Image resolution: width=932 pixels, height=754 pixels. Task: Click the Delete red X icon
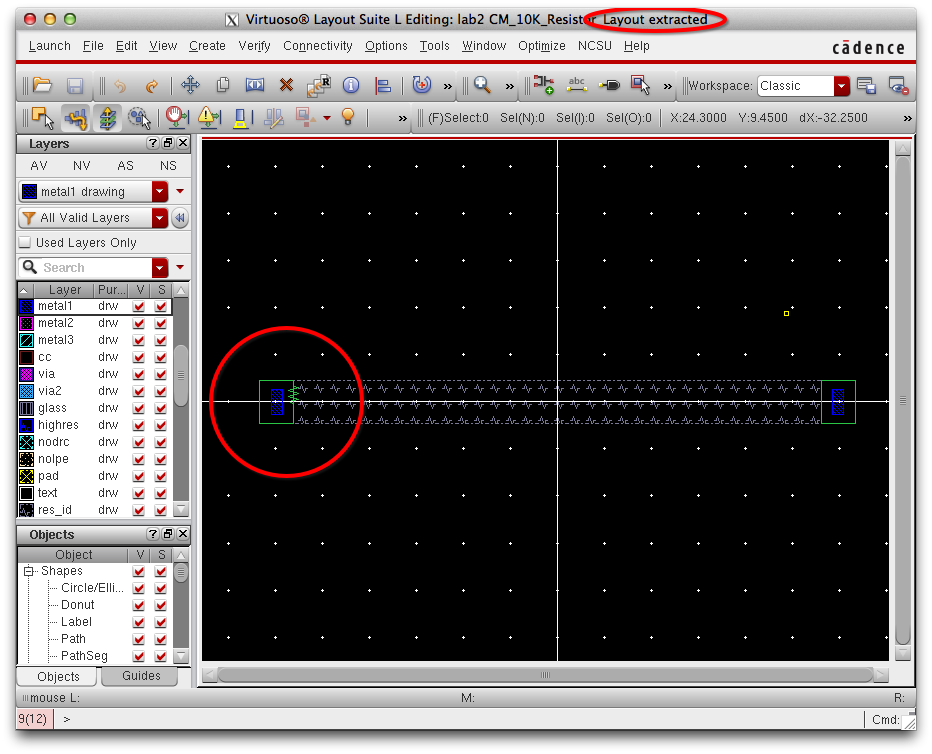[286, 86]
